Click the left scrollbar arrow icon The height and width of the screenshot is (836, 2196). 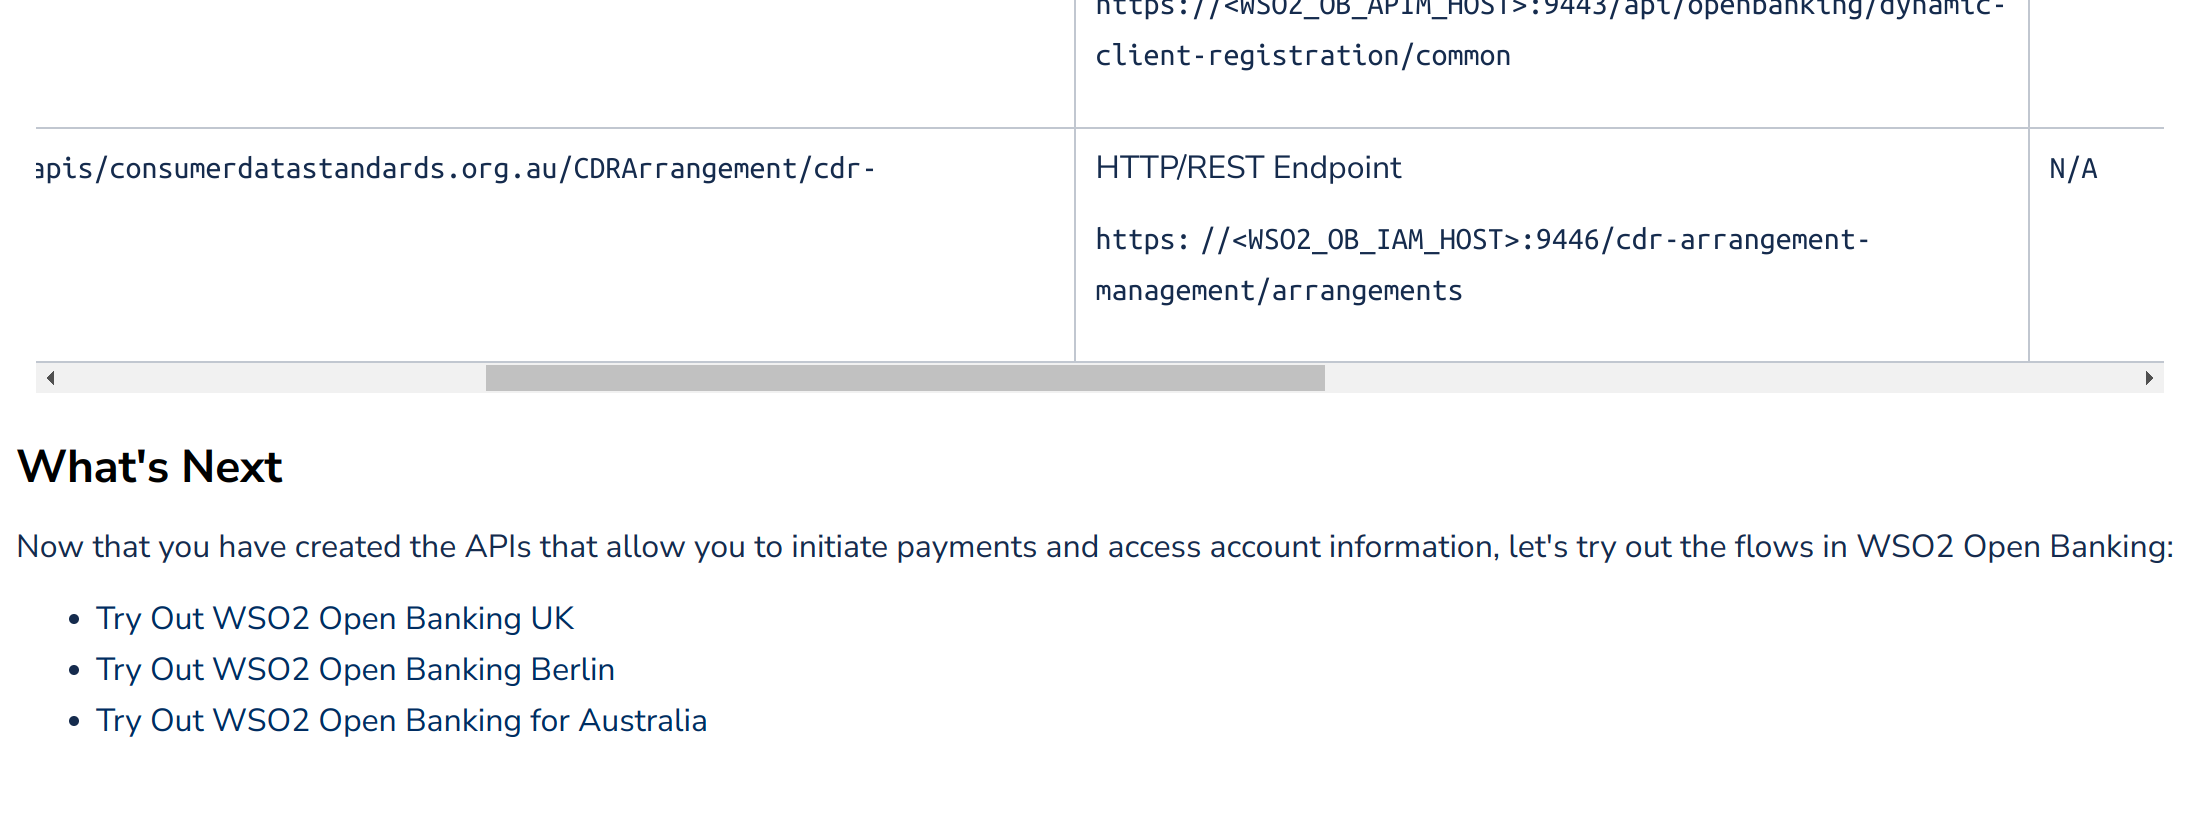pyautogui.click(x=50, y=378)
